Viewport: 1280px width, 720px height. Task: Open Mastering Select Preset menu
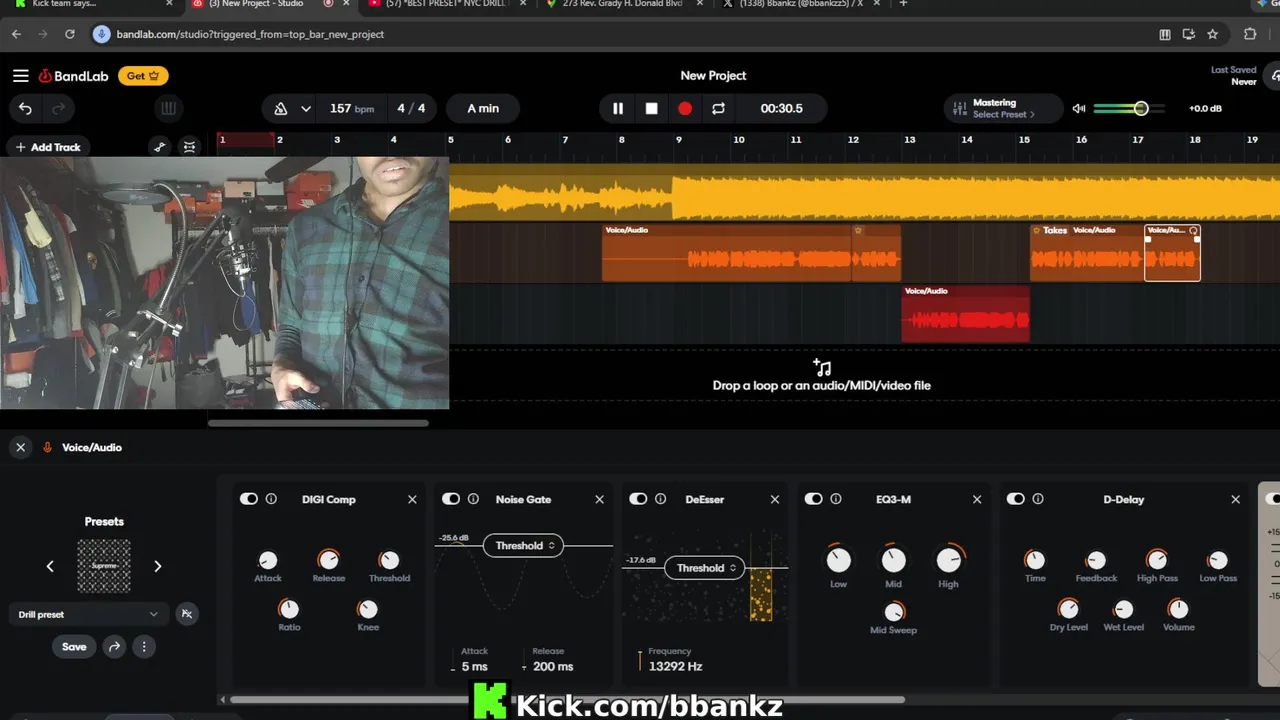[x=1003, y=108]
